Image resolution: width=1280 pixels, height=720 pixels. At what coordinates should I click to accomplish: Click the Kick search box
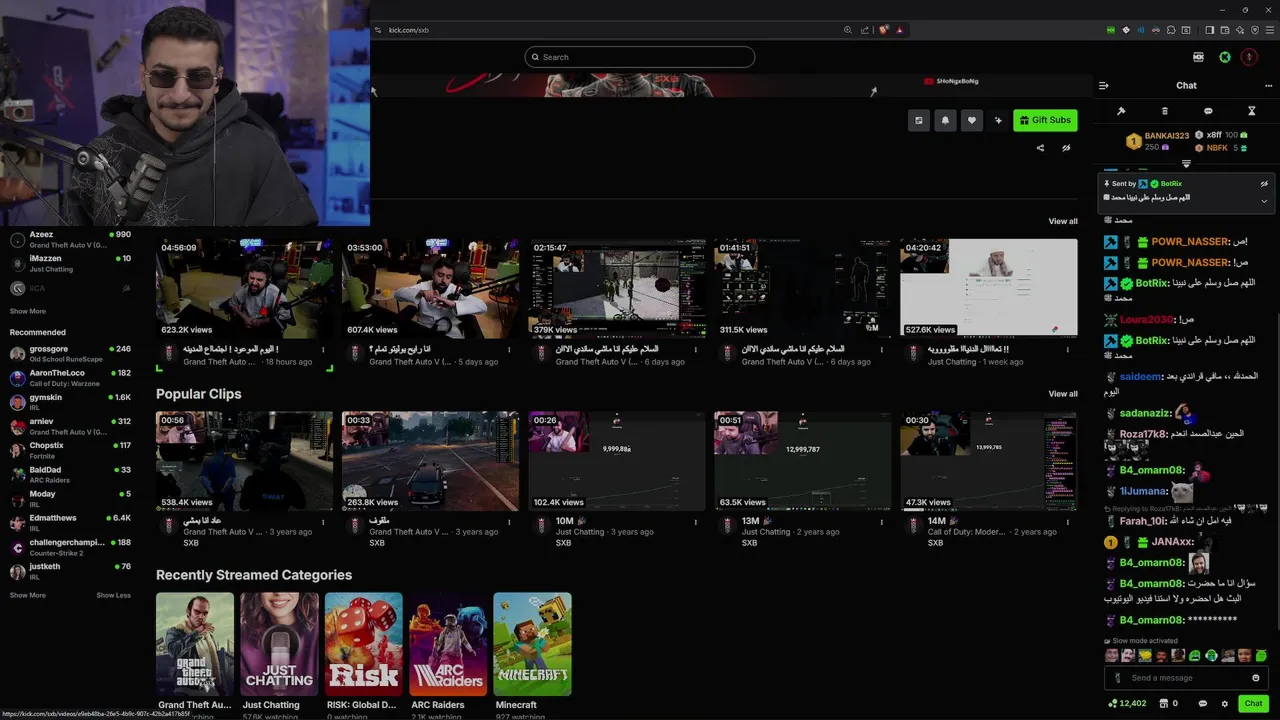click(x=639, y=57)
